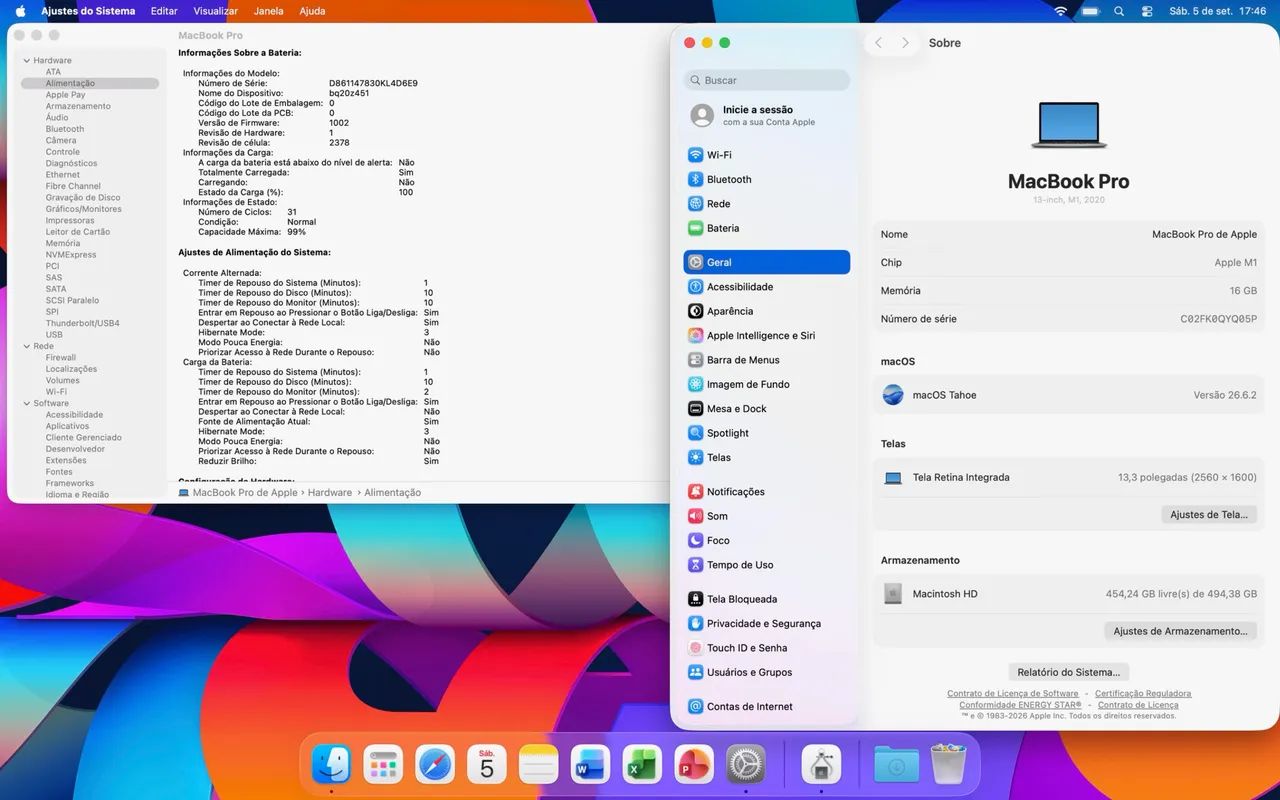Open Bateria settings pane

767,228
